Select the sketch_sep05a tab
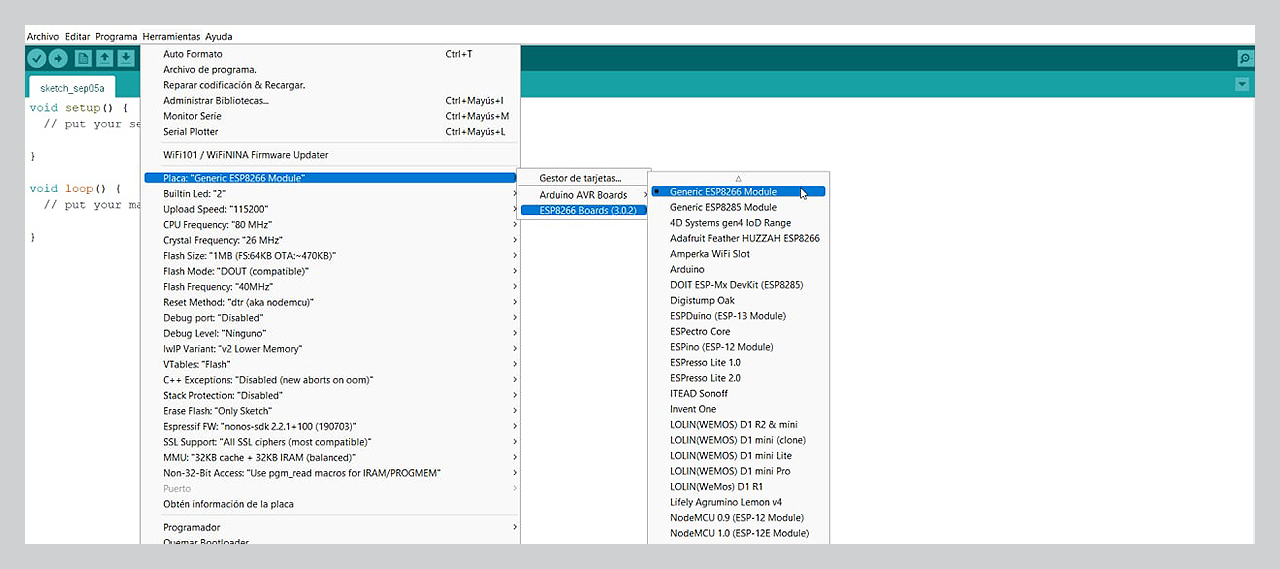 [x=72, y=88]
